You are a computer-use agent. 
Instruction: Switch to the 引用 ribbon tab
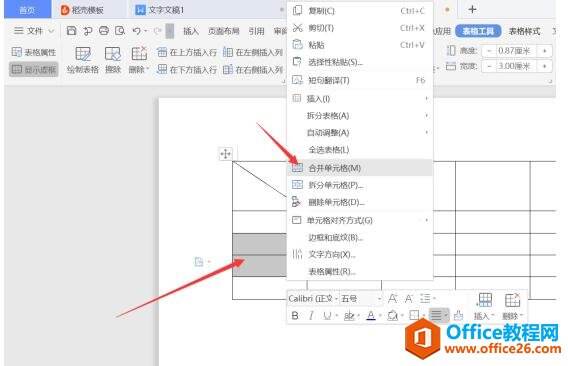pos(256,31)
